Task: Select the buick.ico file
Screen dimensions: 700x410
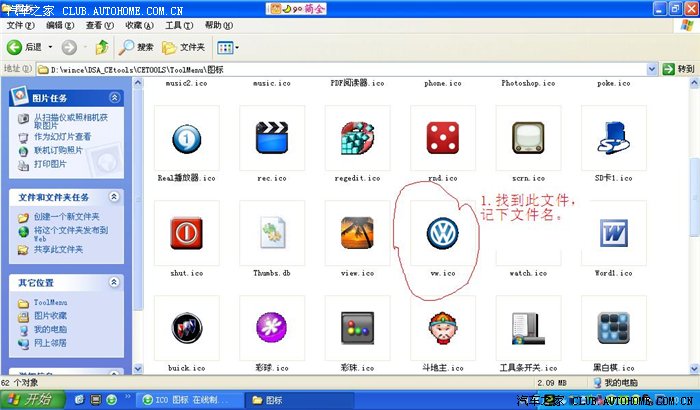Action: point(186,329)
